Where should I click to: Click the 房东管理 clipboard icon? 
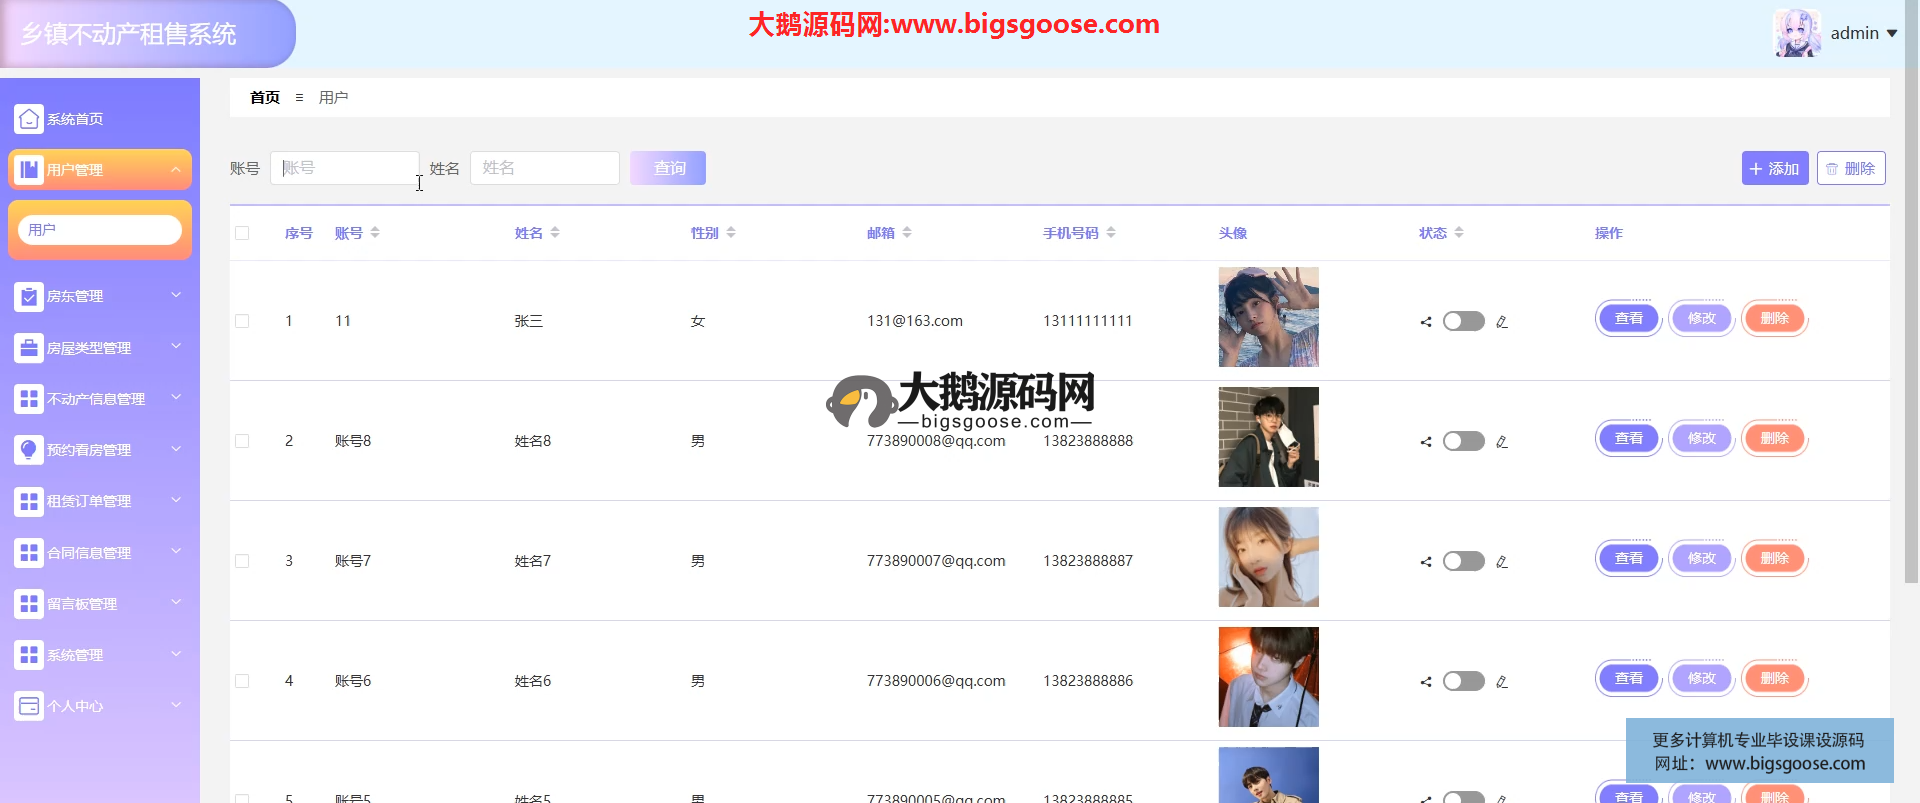[x=29, y=296]
